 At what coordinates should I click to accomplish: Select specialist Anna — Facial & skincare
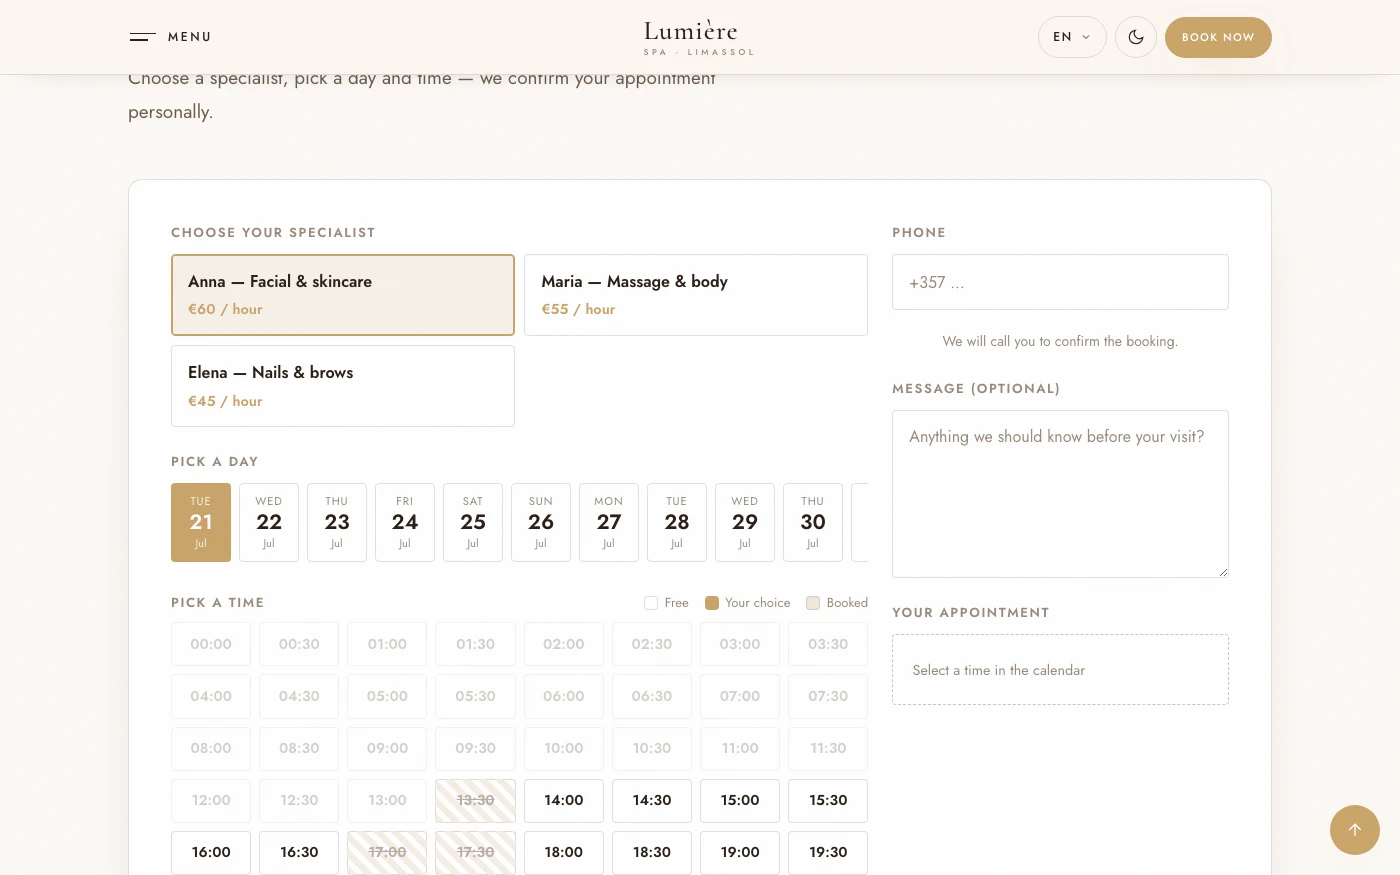coord(343,295)
